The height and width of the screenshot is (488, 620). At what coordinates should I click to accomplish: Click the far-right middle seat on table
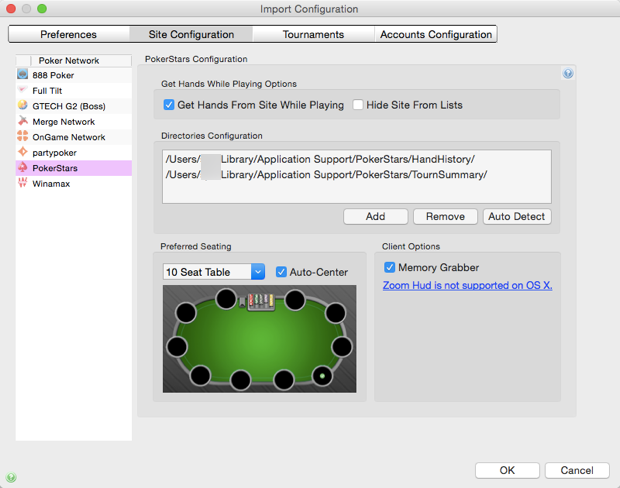(342, 347)
